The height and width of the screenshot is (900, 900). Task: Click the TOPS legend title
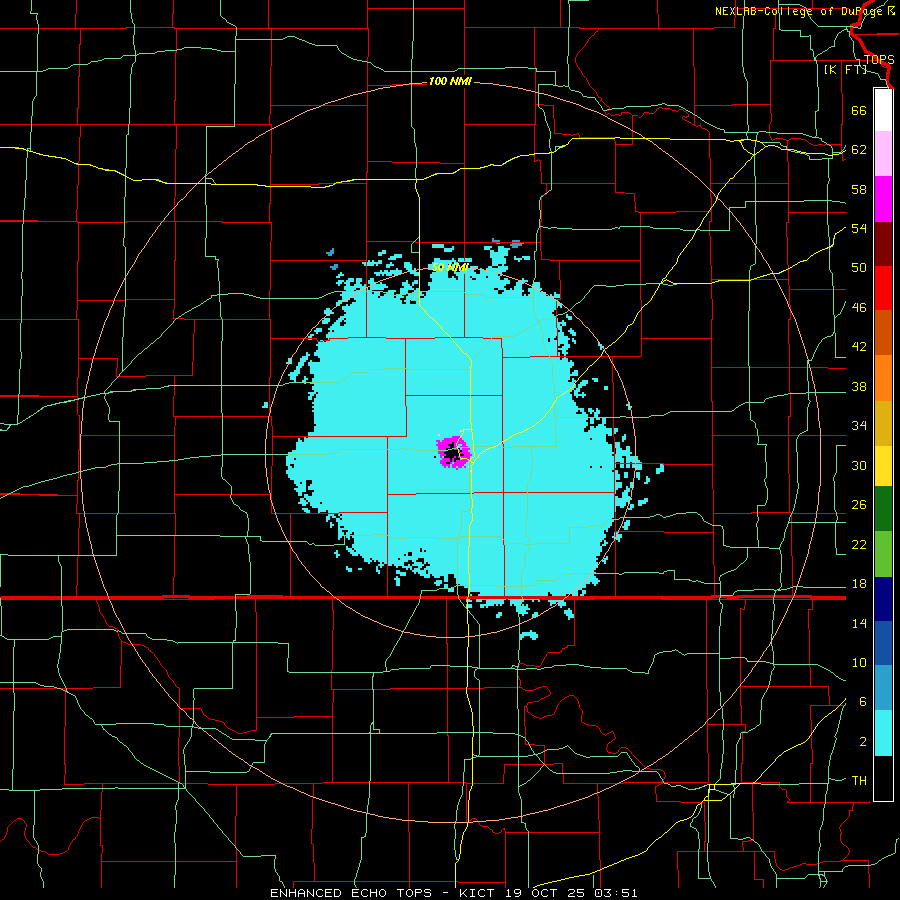point(879,60)
